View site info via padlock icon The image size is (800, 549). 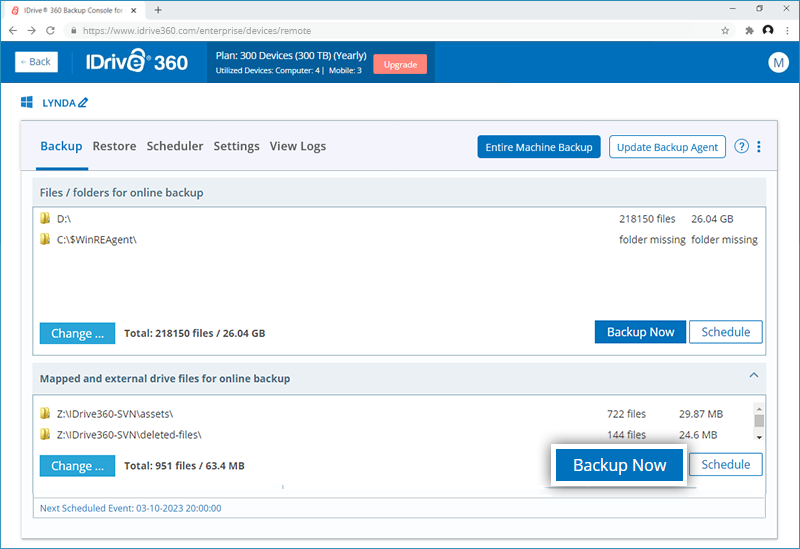[73, 31]
